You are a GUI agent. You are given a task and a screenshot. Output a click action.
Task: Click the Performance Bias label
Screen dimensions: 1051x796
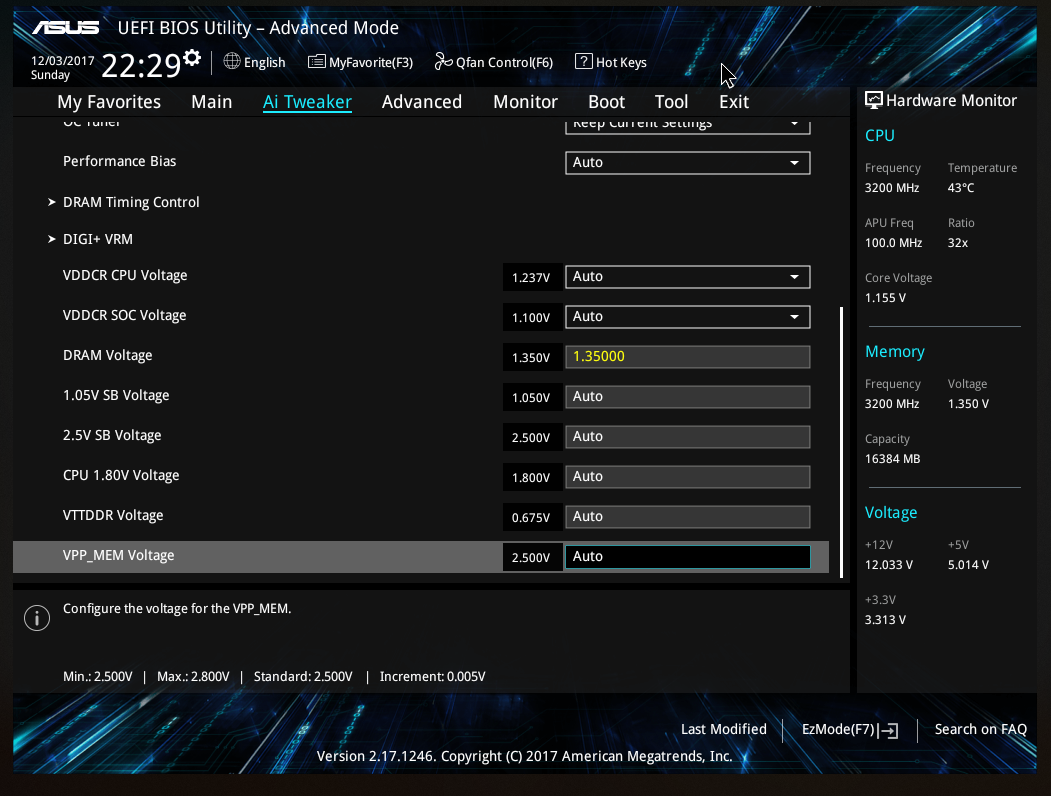point(119,161)
